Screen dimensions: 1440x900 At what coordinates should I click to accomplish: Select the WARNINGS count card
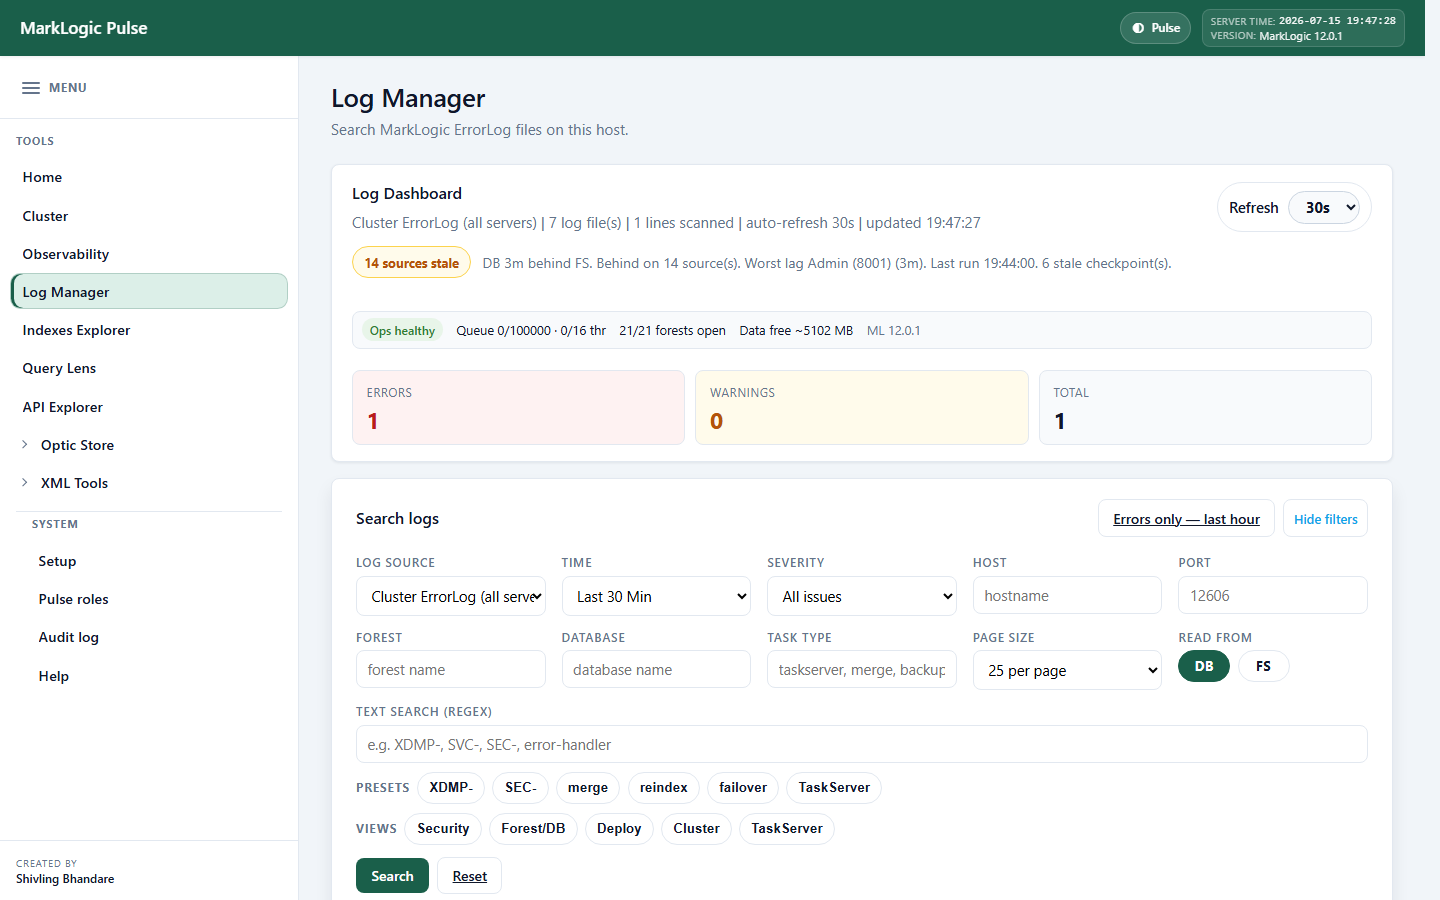click(x=861, y=407)
